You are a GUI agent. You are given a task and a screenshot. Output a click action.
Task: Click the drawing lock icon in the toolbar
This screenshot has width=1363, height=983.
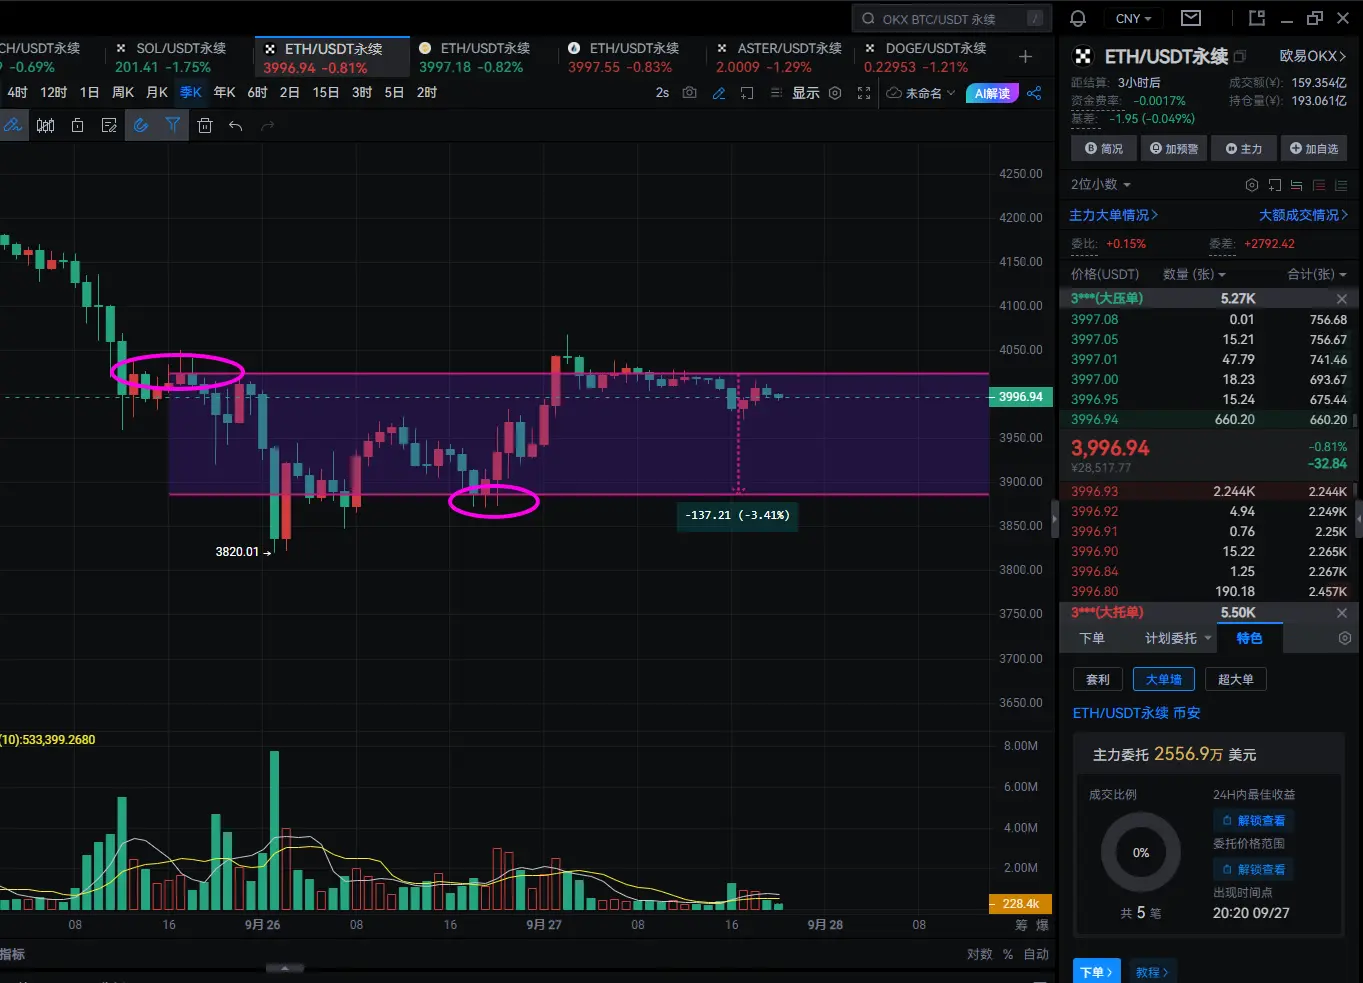tap(77, 125)
